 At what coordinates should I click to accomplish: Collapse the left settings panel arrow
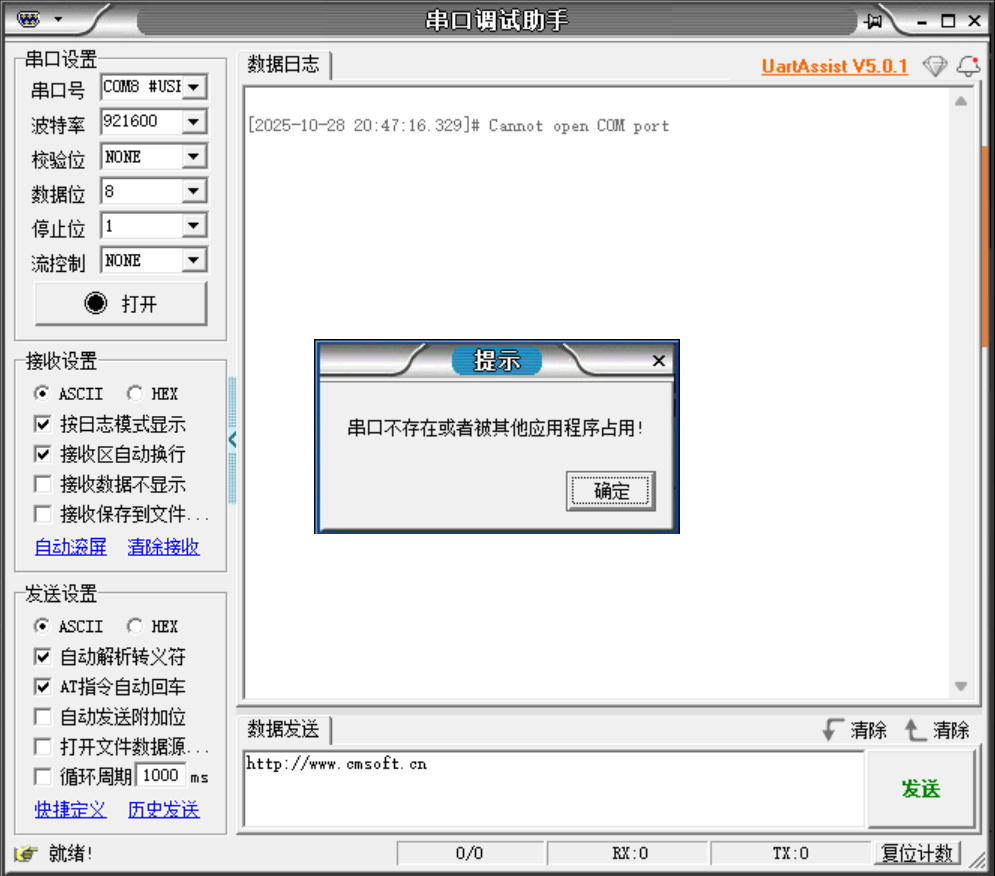232,439
